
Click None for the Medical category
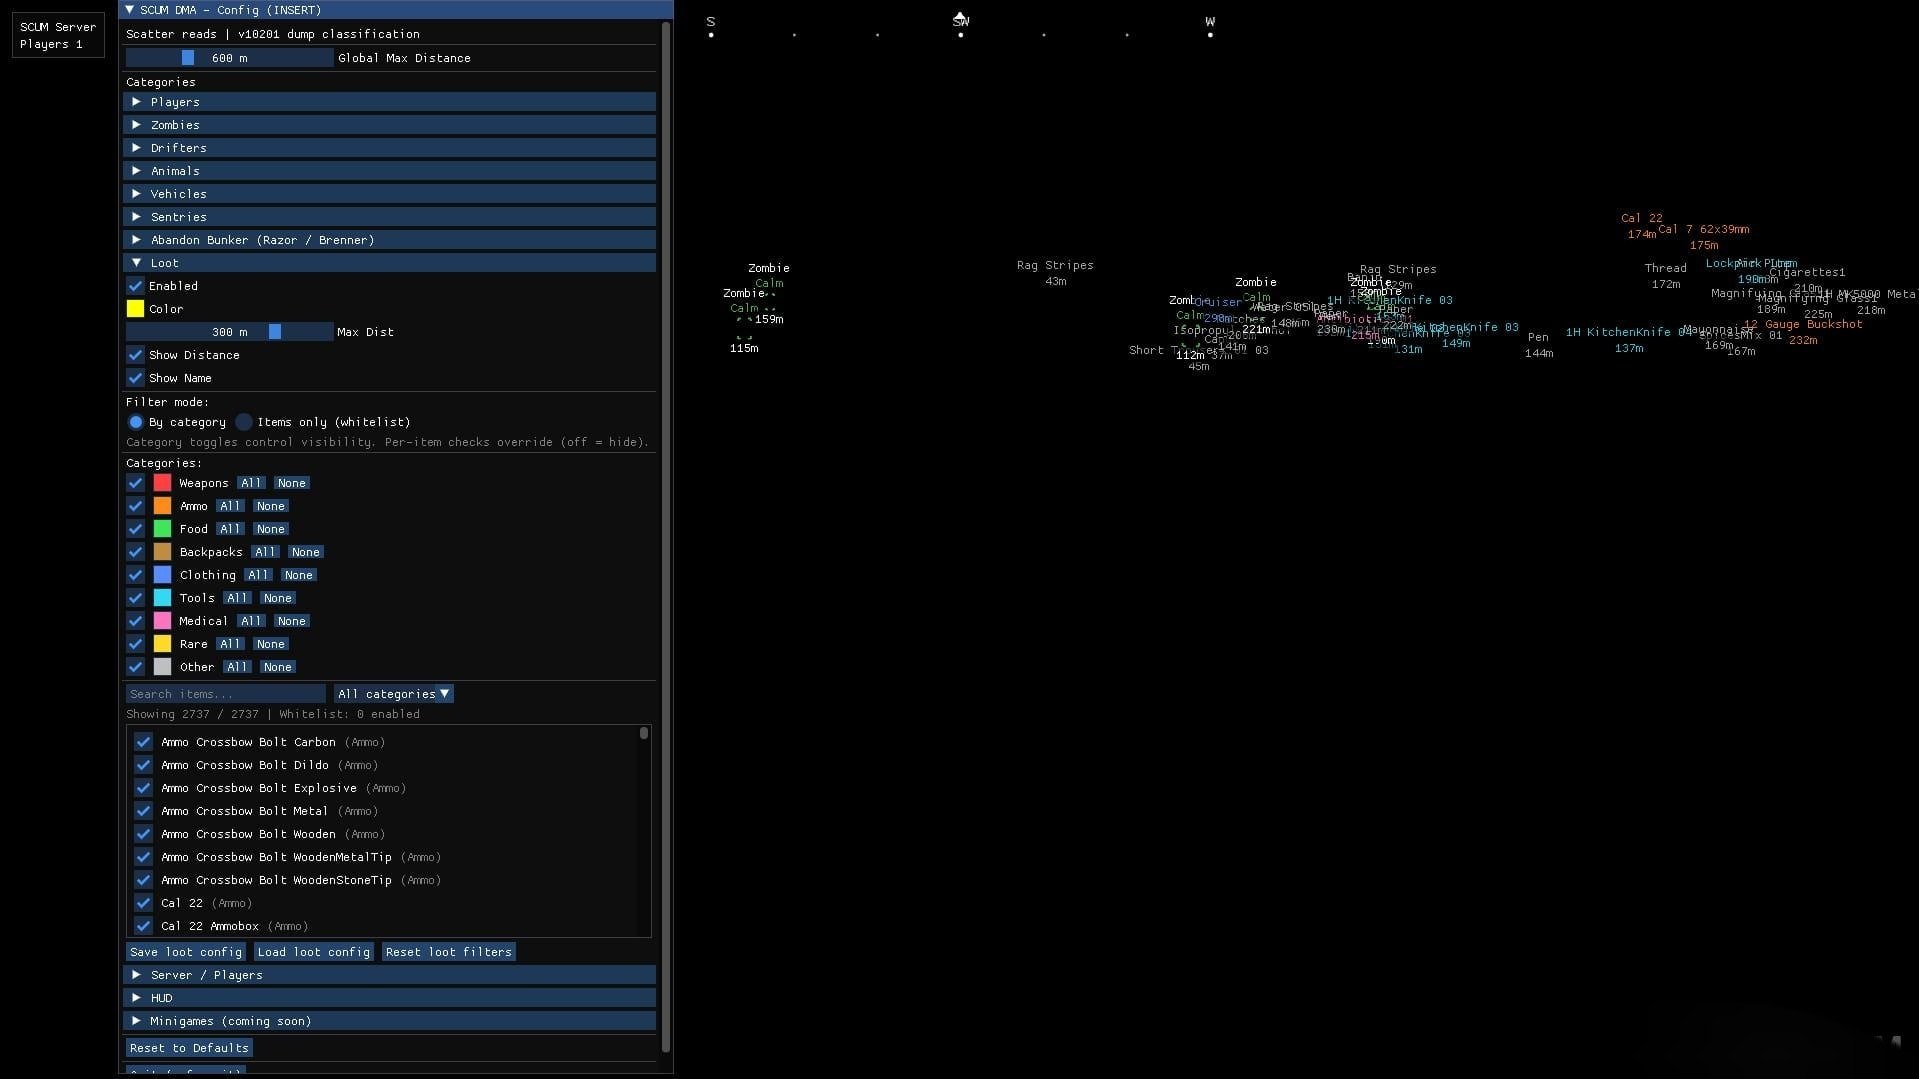[292, 621]
